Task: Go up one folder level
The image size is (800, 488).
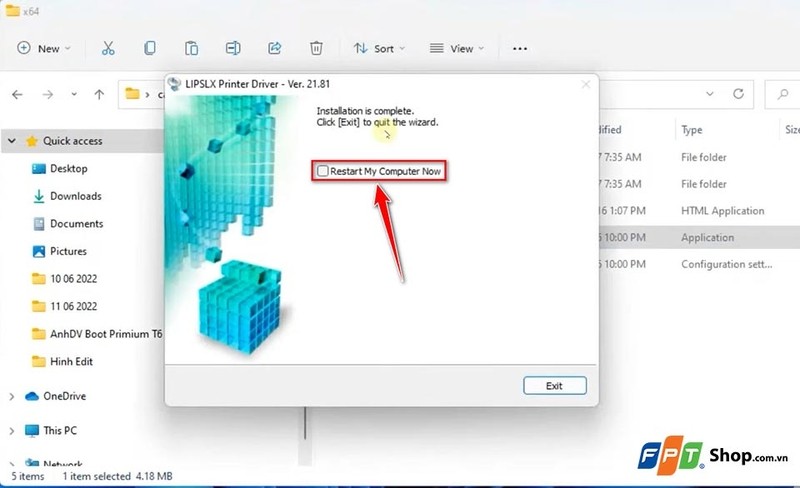Action: [x=99, y=94]
